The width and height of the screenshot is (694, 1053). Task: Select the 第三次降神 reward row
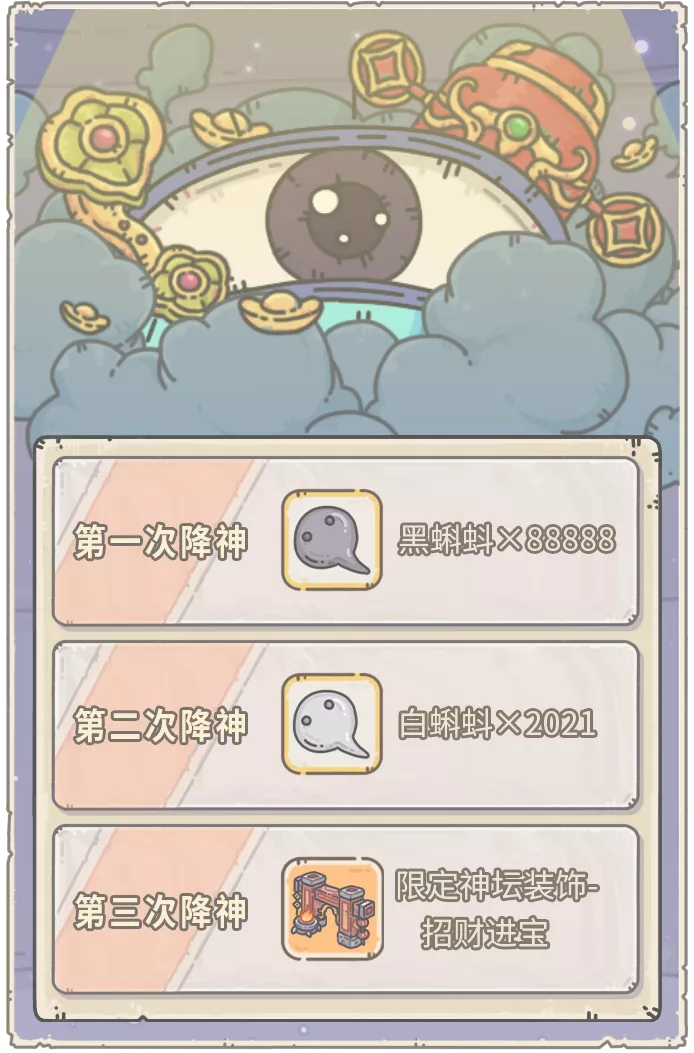coord(345,910)
